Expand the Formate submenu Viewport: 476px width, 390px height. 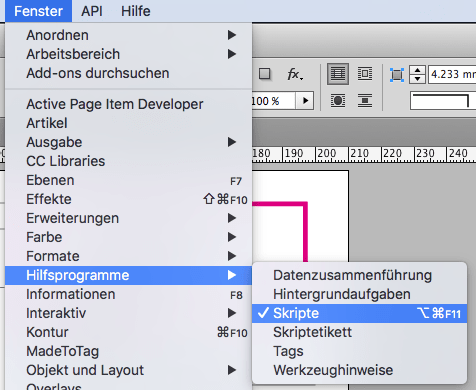129,256
